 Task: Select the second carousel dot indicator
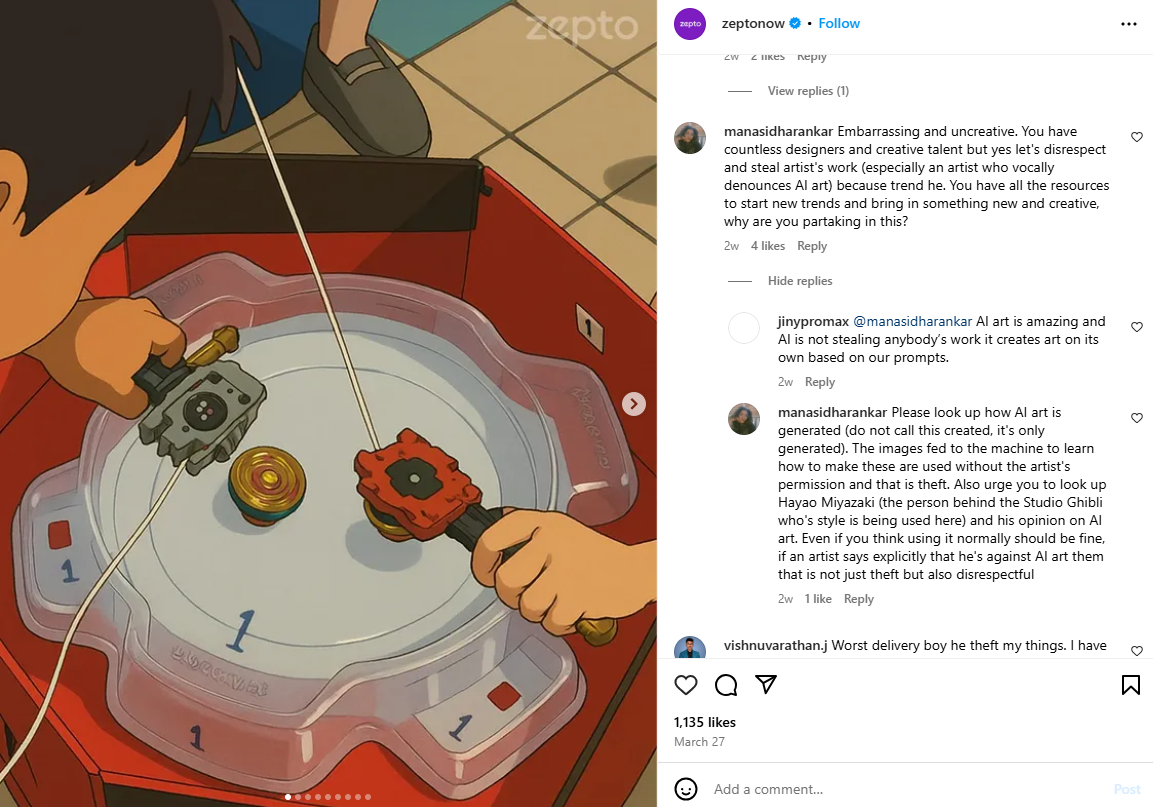point(298,797)
